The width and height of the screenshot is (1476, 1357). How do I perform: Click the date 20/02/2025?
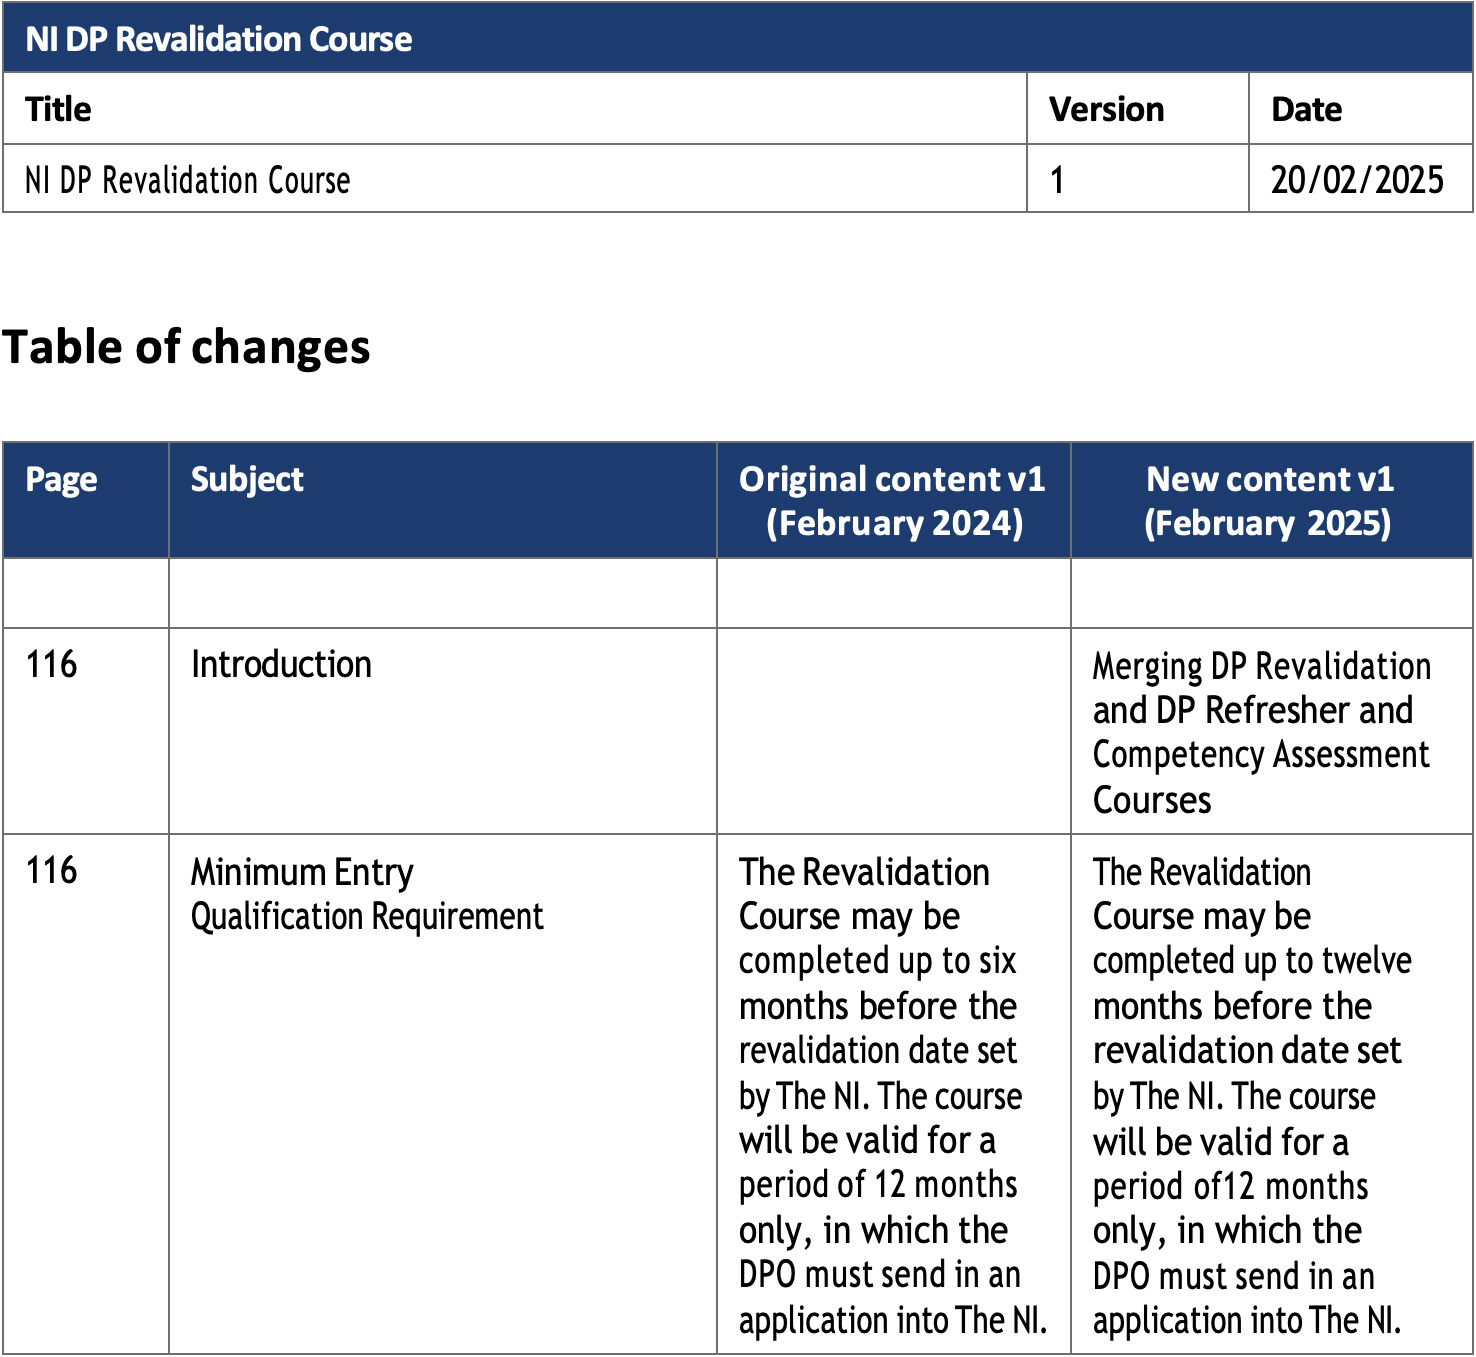[x=1357, y=180]
